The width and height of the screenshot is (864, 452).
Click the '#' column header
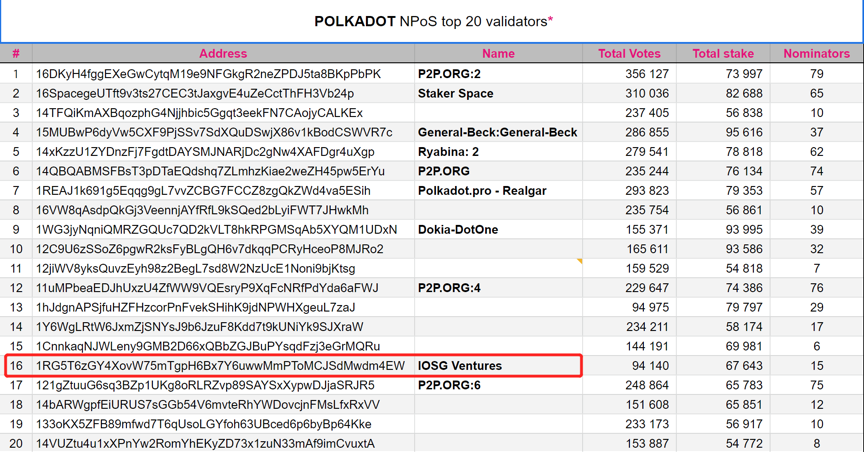click(16, 53)
